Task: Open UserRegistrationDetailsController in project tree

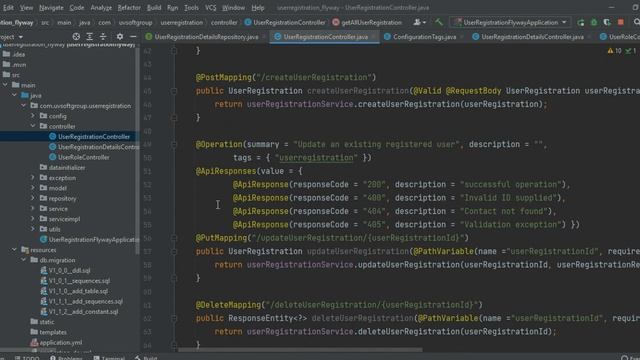Action: pos(98,147)
